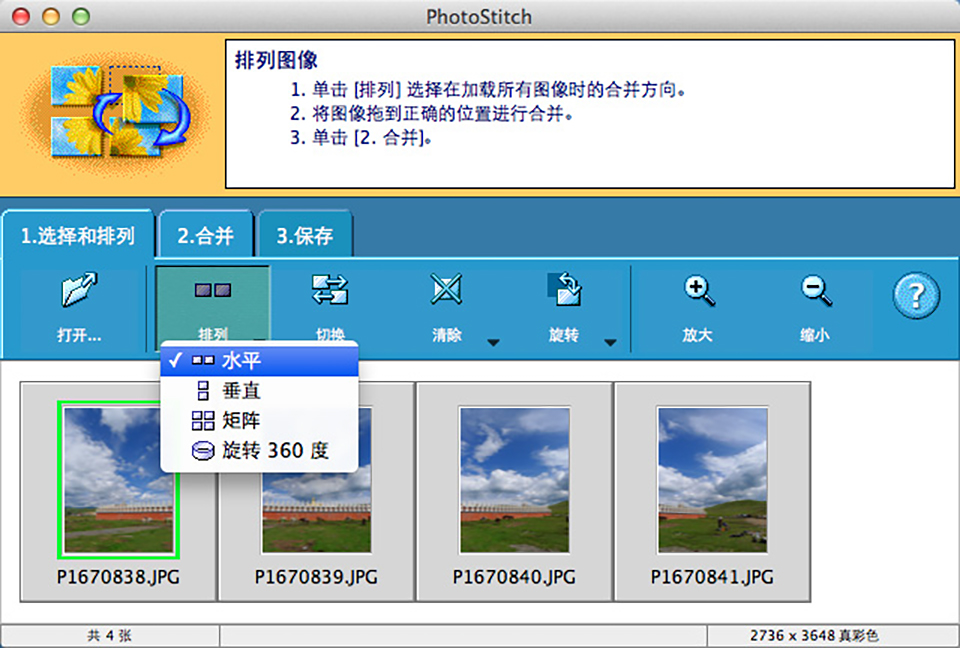
Task: Click the Clear (清除) toolbar icon
Action: 446,291
